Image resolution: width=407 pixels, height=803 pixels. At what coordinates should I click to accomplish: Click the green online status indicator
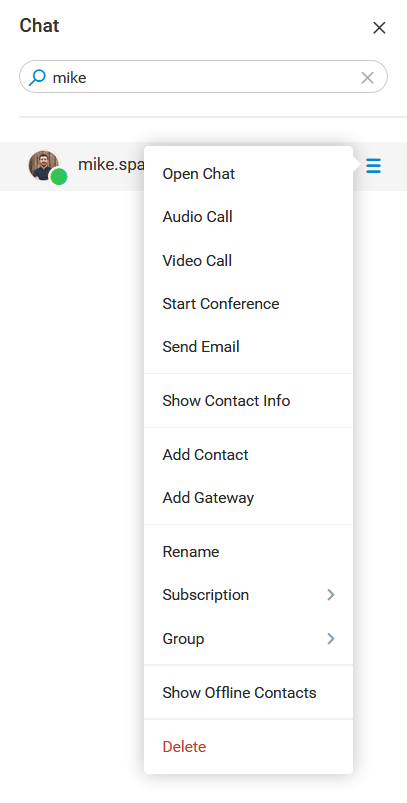(x=59, y=177)
